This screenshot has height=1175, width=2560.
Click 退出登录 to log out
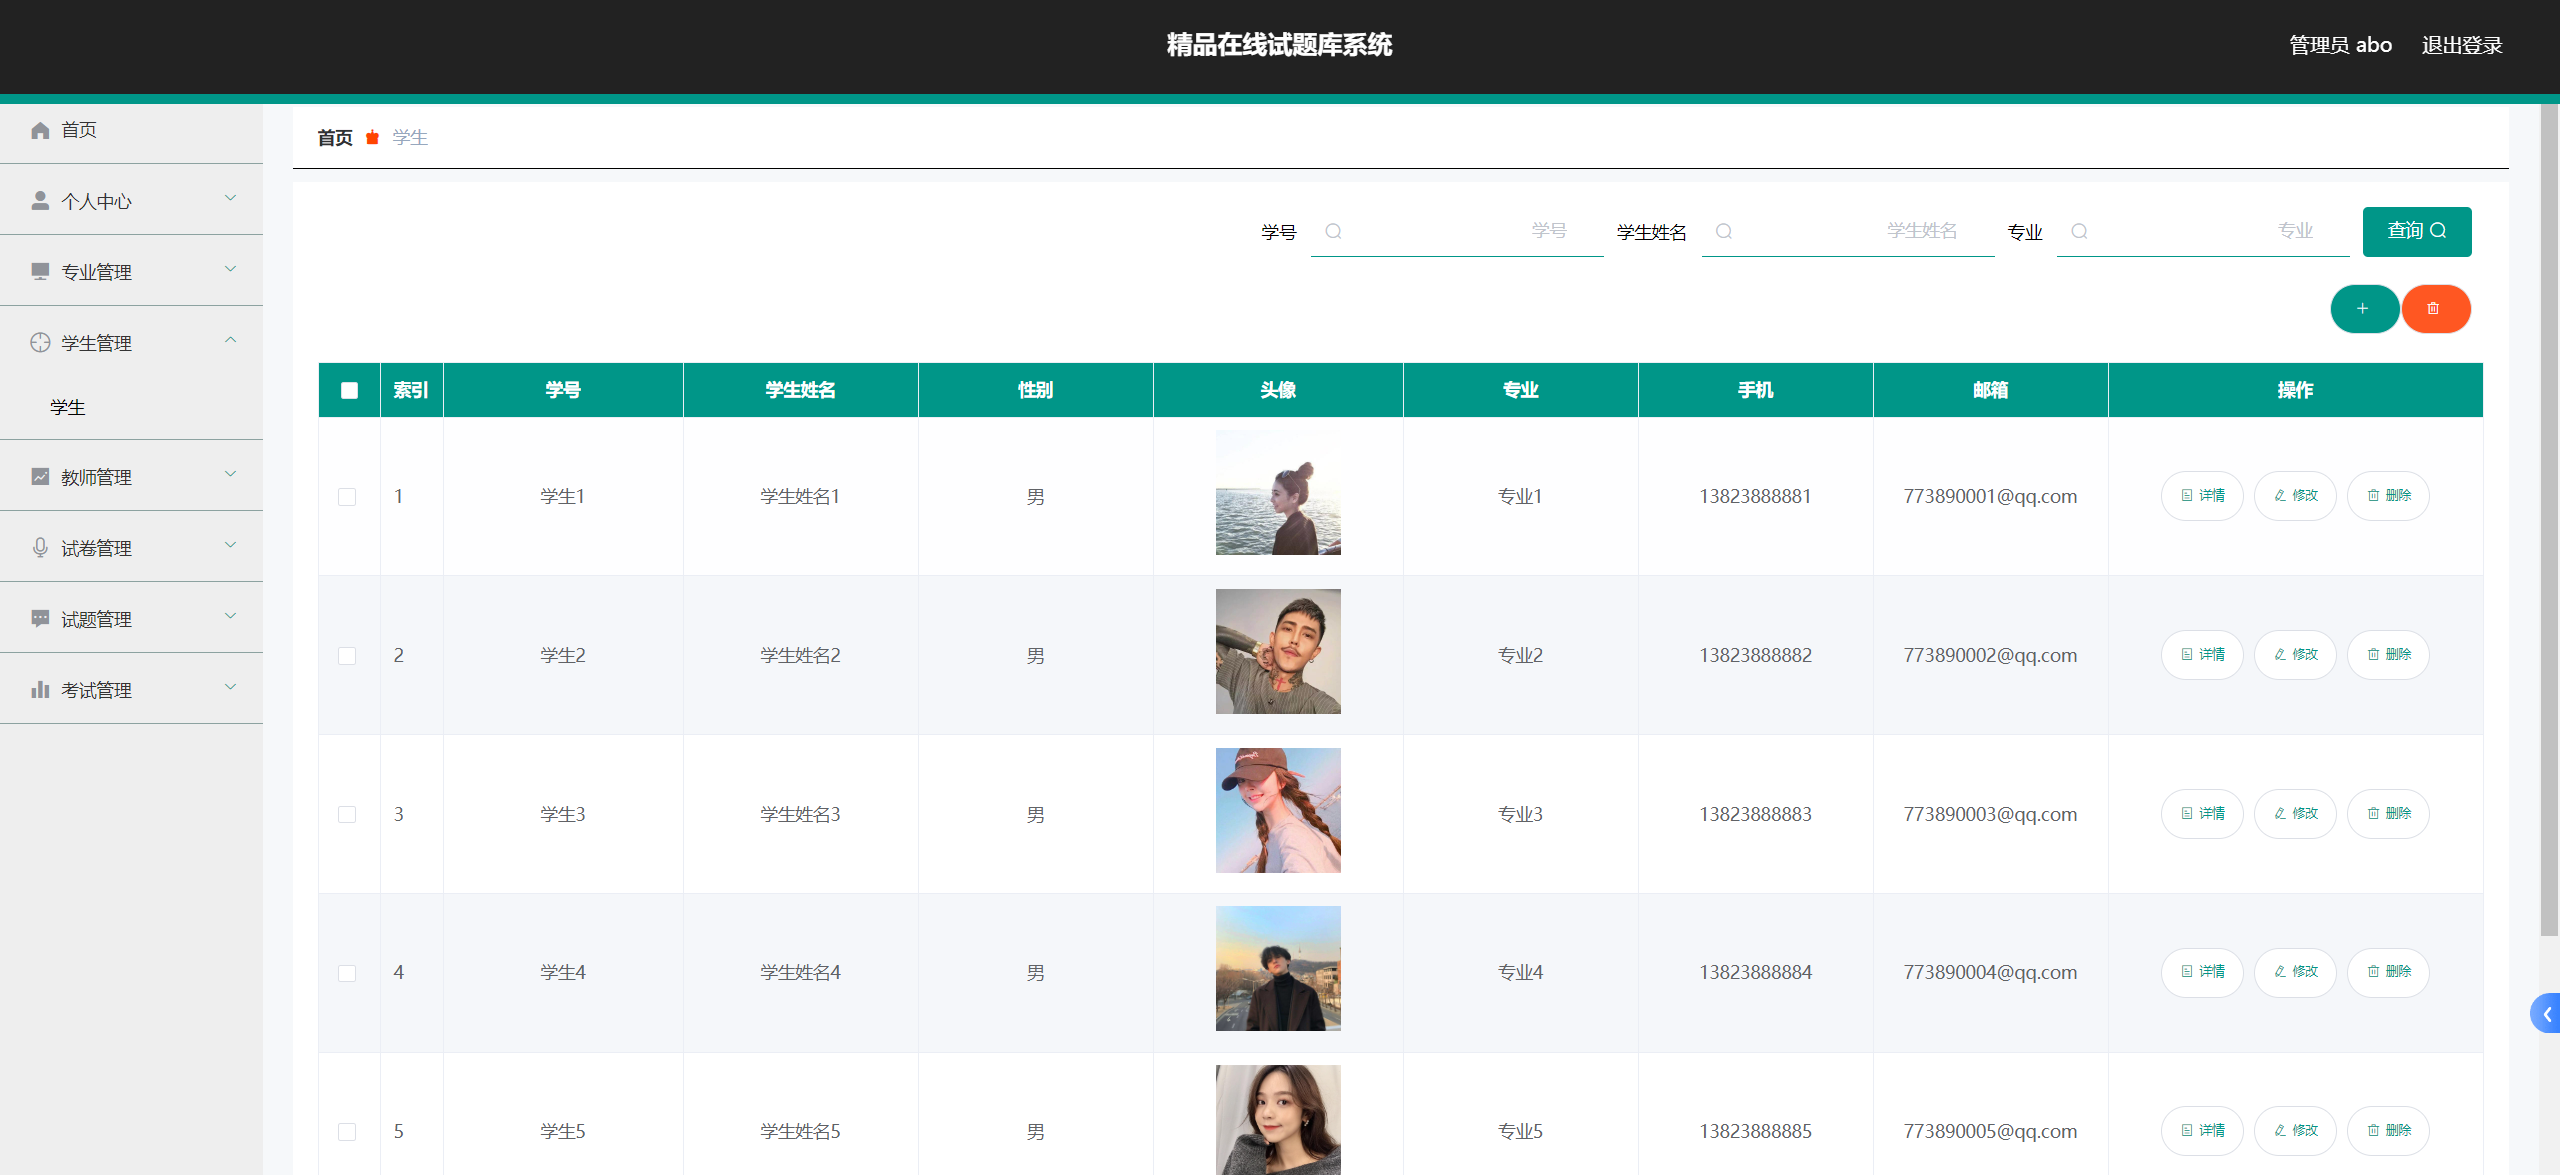(2461, 46)
